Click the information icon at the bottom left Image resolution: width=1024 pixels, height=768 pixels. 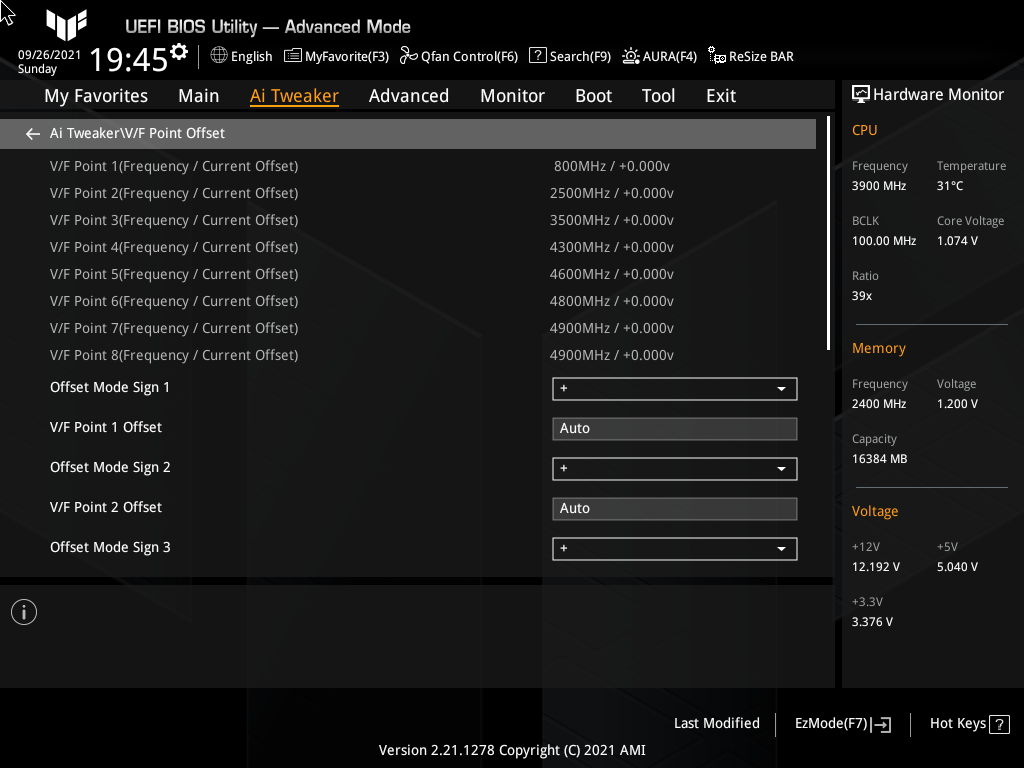[x=23, y=611]
